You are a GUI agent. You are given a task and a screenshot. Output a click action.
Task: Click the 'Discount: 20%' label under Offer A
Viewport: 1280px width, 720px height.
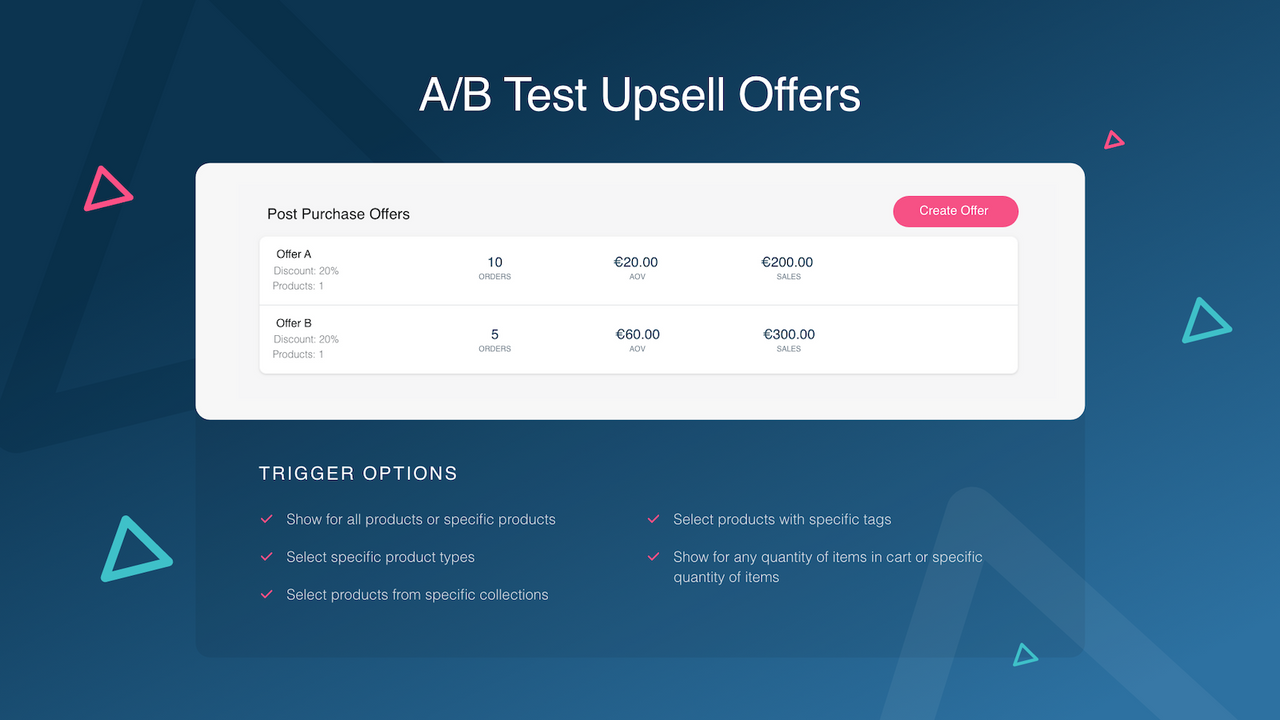[x=306, y=270]
